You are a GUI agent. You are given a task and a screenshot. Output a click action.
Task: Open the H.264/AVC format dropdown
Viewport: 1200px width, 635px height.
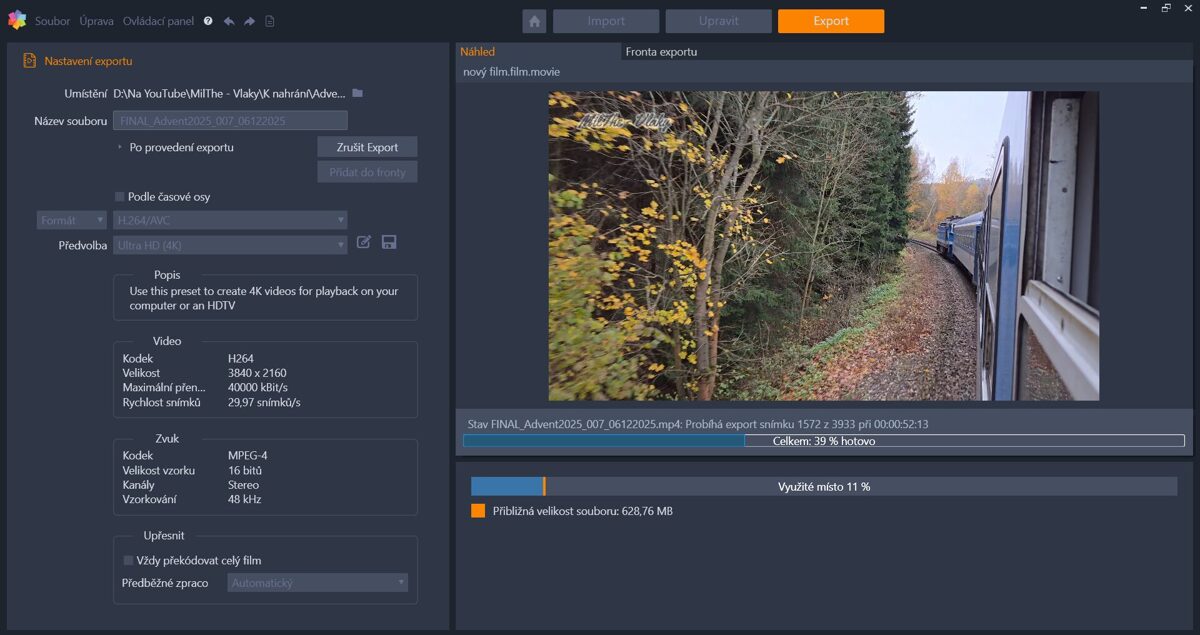point(230,220)
